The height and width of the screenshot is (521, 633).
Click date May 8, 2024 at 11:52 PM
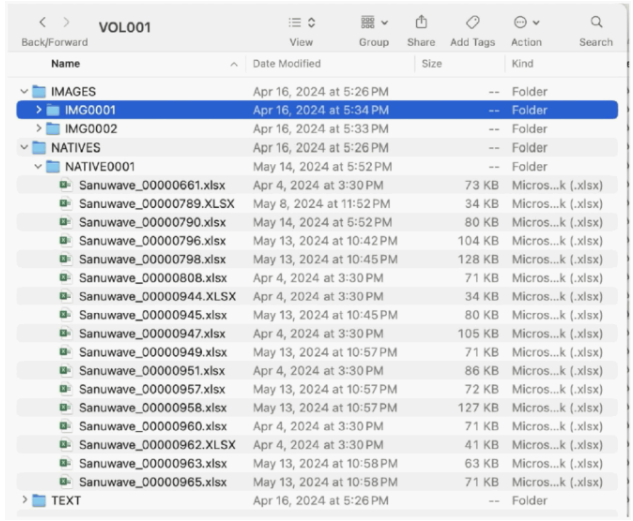(322, 204)
